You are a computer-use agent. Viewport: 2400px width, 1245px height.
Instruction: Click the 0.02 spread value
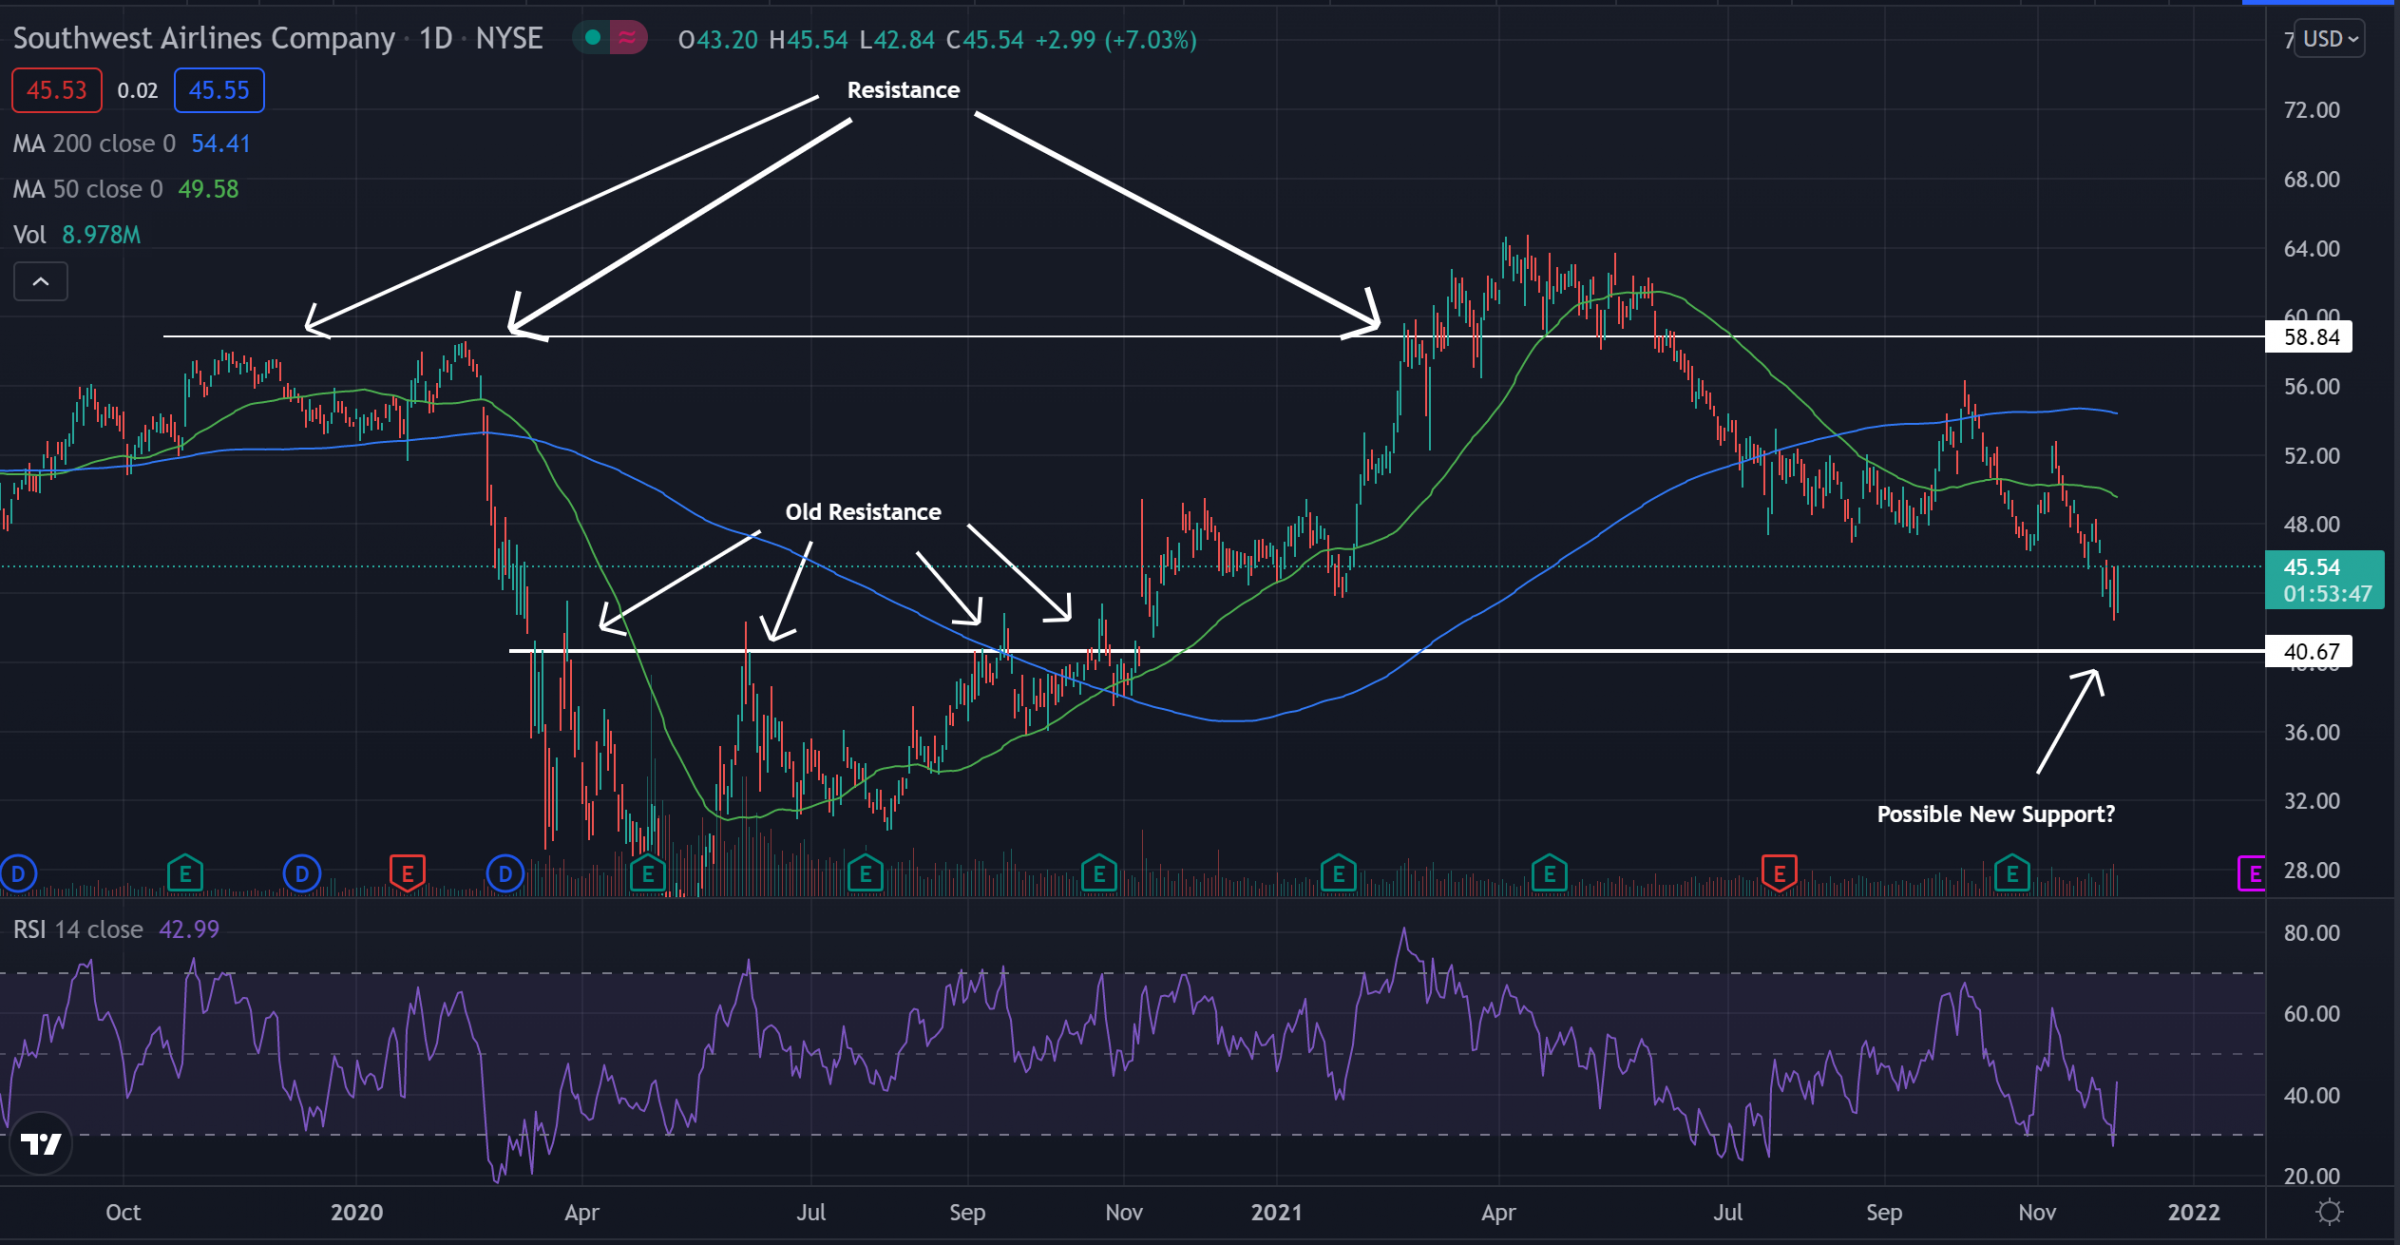click(x=138, y=91)
